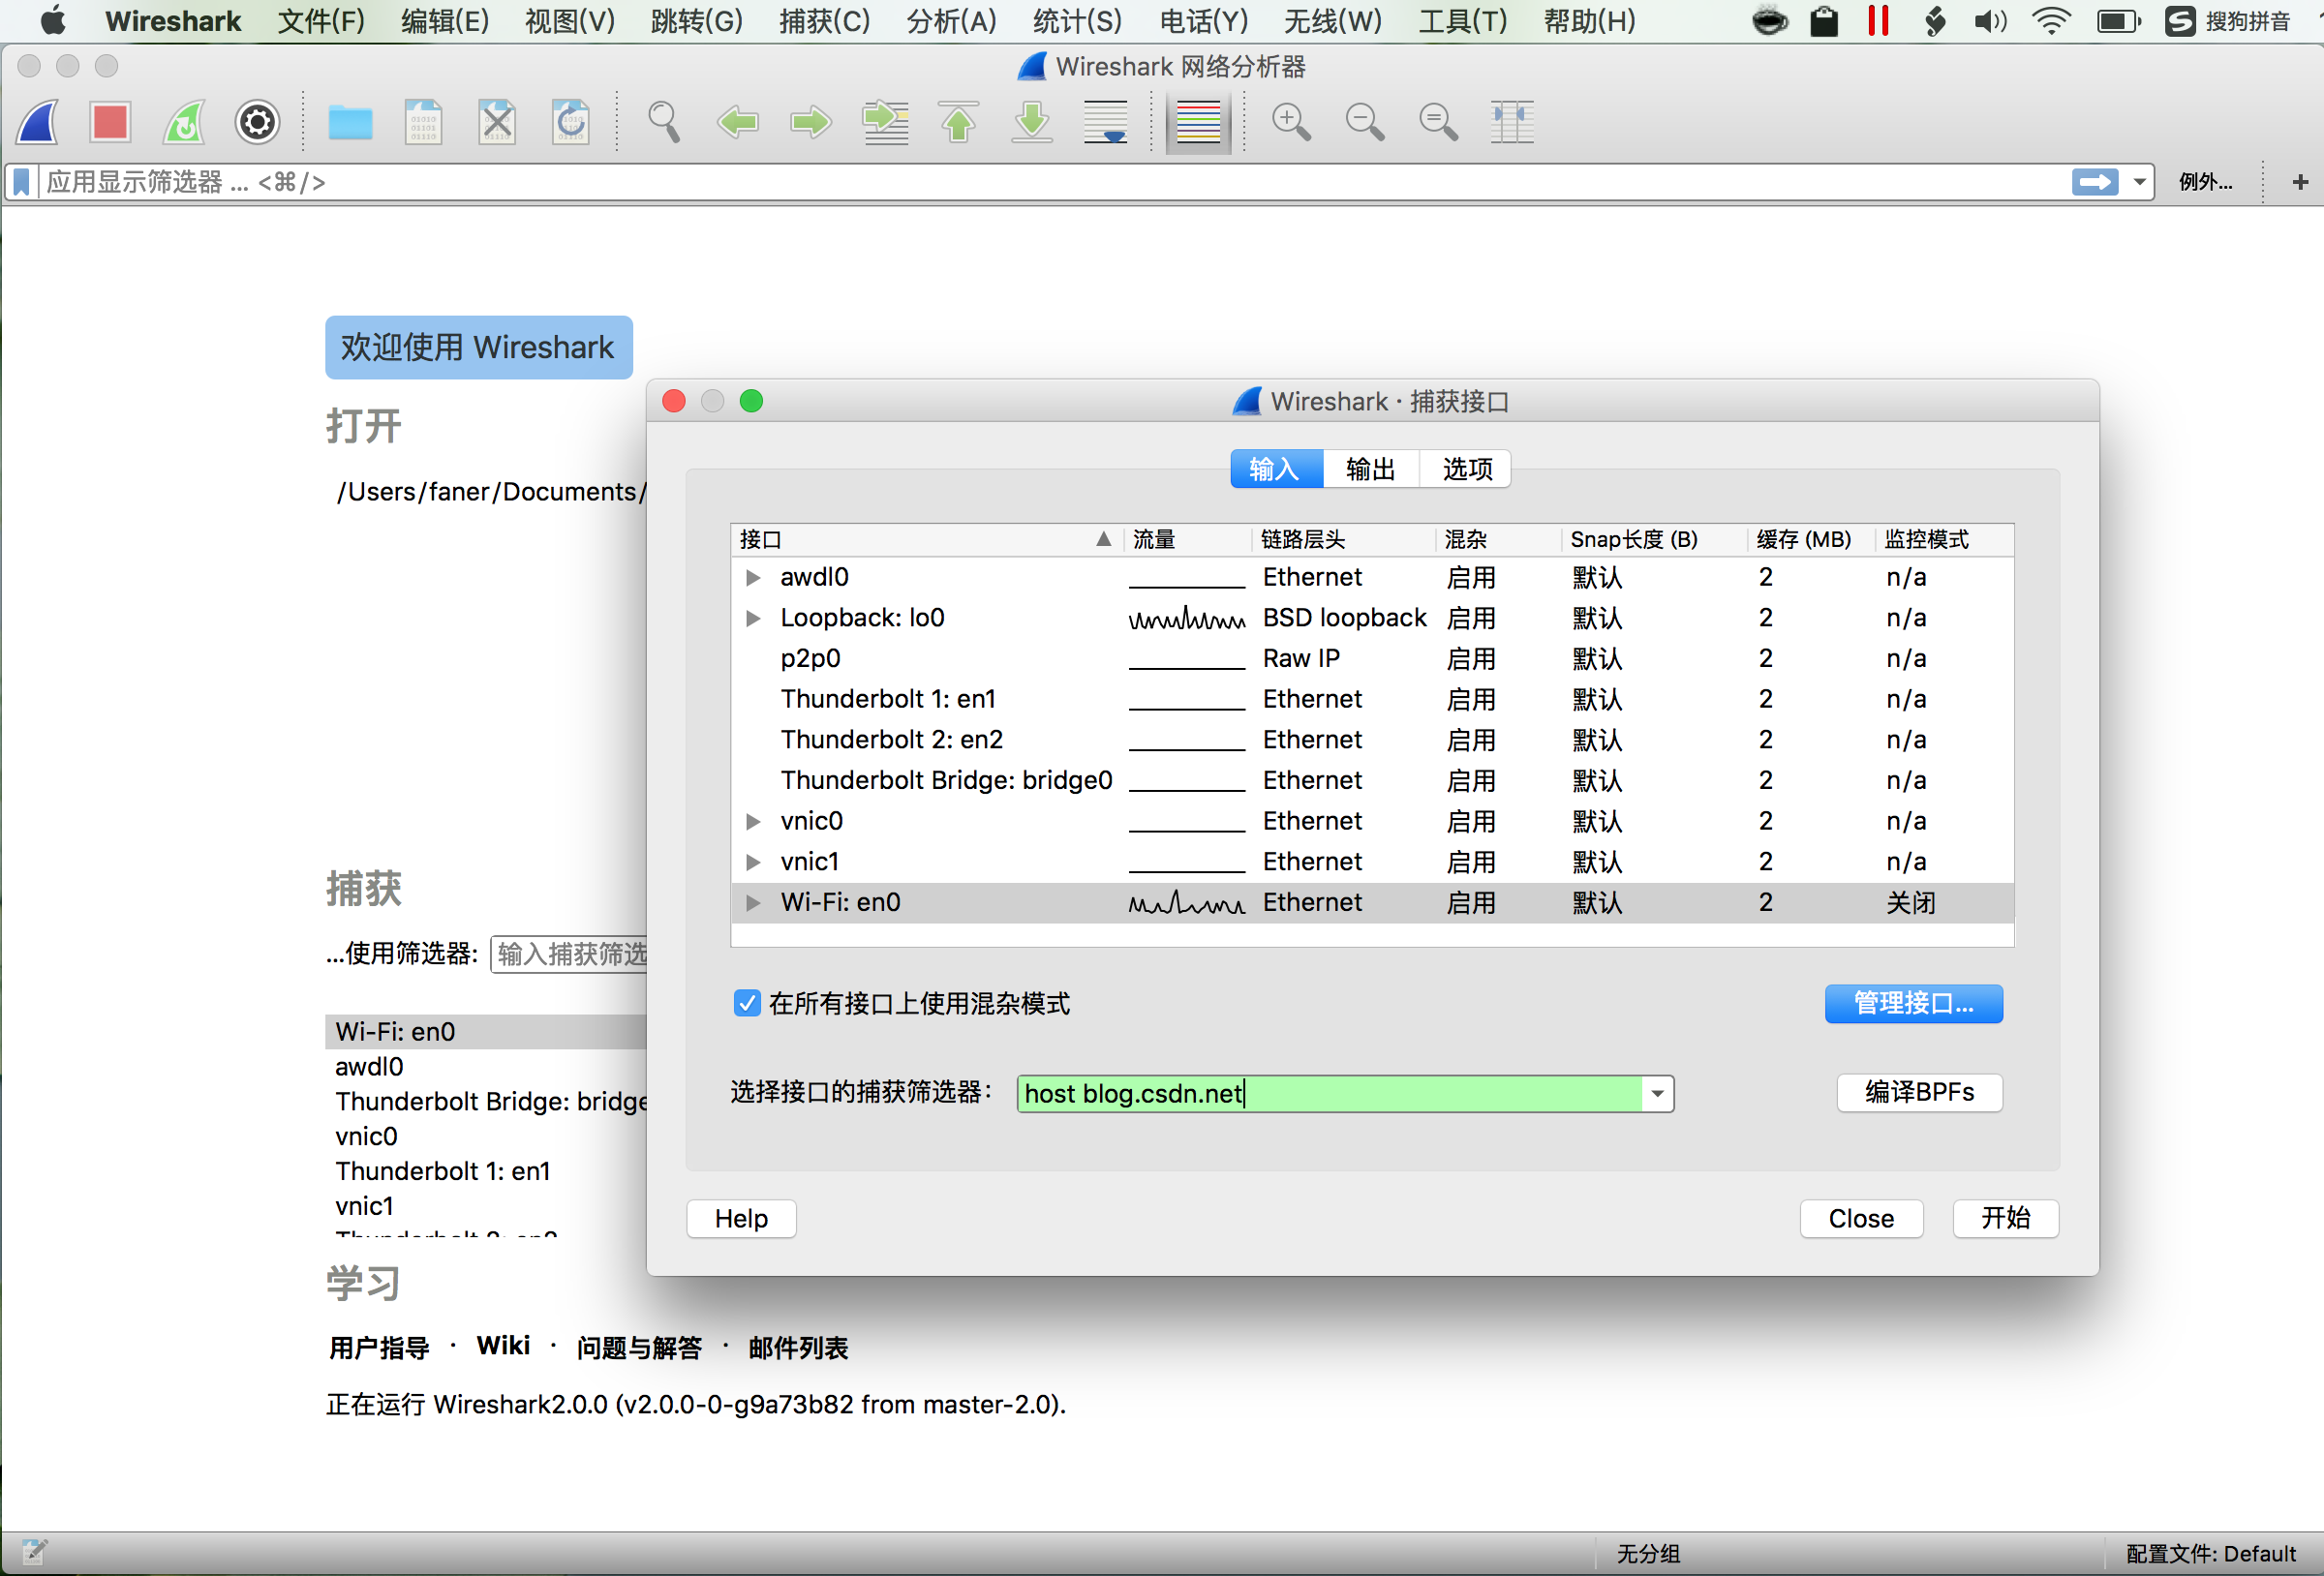Open the 分析(A) menu
Screen dimensions: 2324x1576
coord(950,21)
